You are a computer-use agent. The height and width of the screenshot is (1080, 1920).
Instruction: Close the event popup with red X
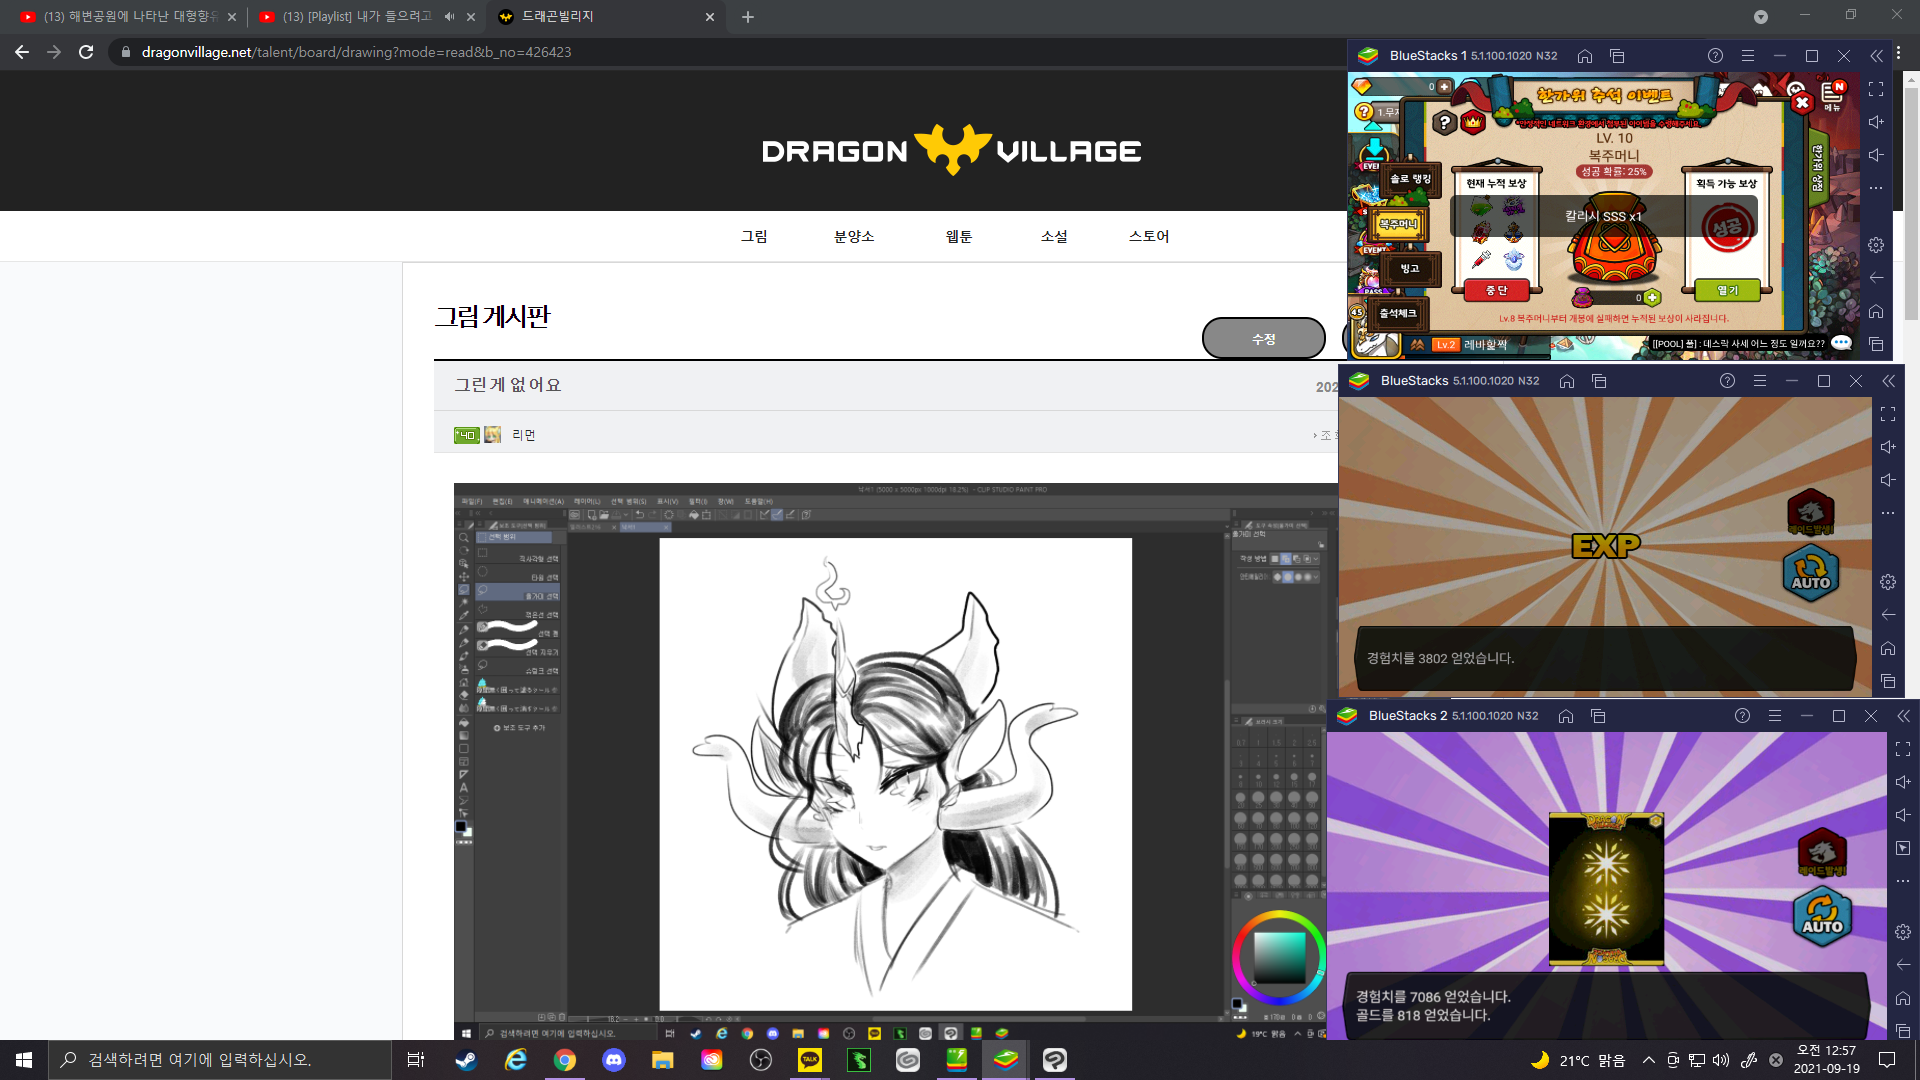pyautogui.click(x=1801, y=102)
